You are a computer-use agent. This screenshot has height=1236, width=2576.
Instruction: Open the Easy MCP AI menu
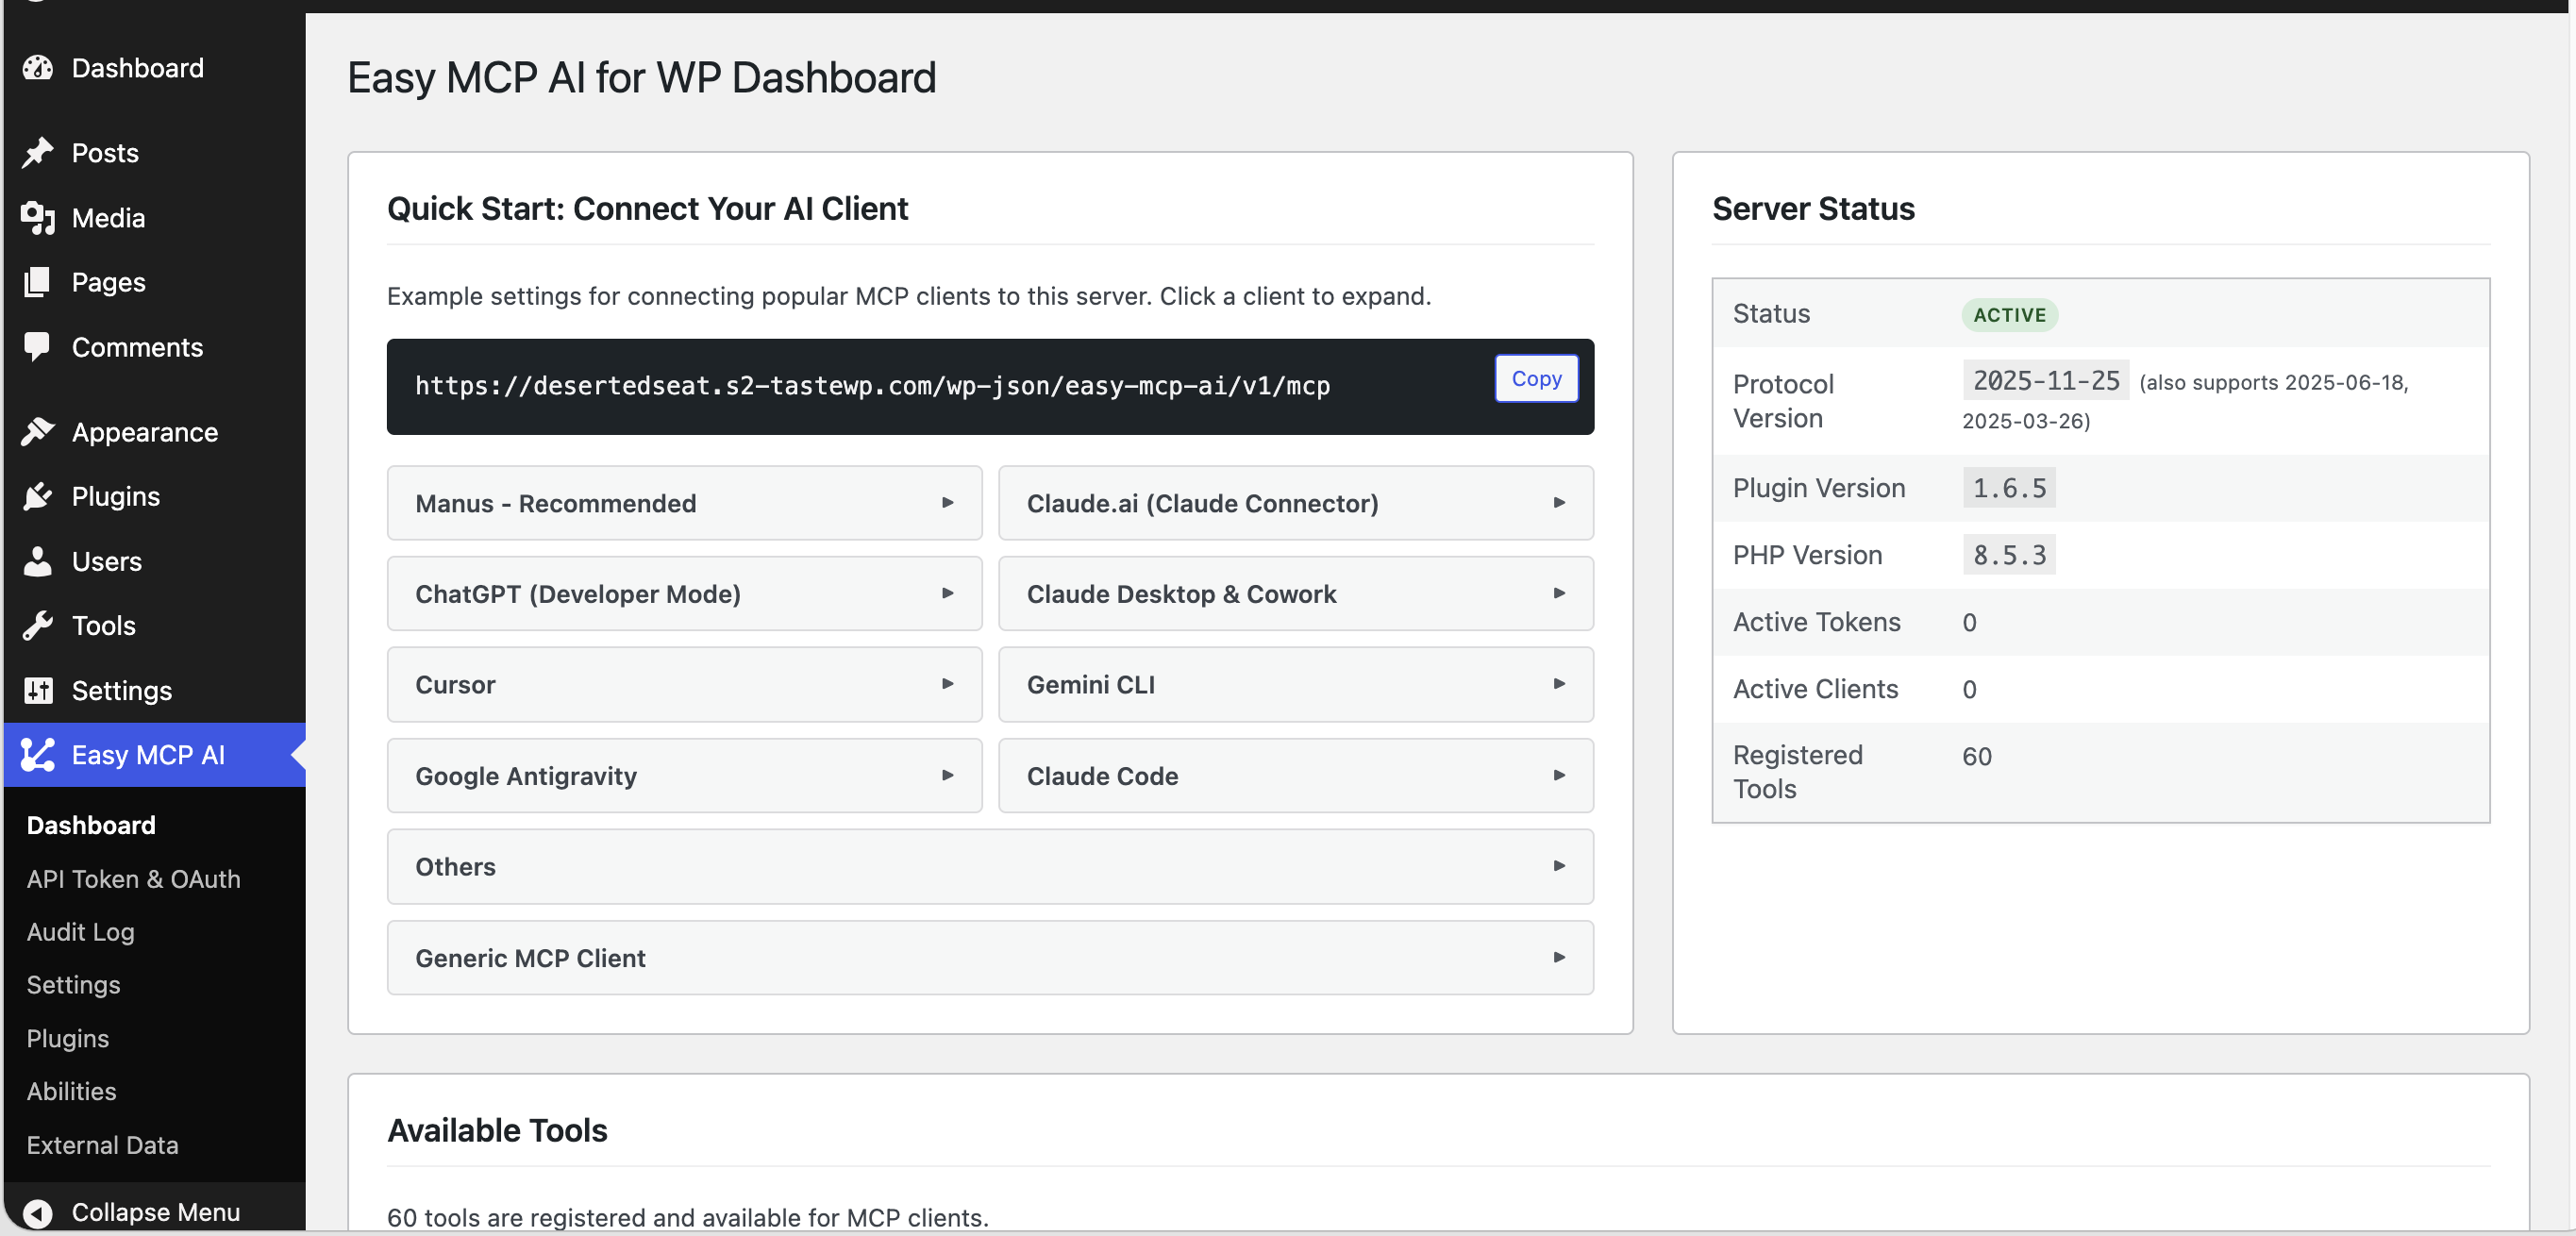point(154,755)
